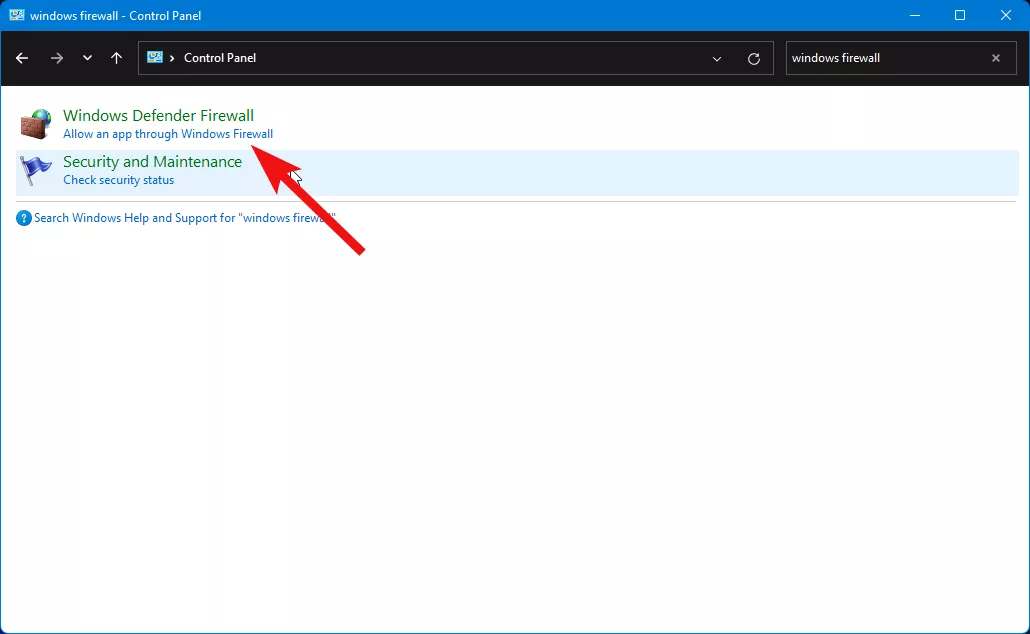Click the Control Panel icon in address bar
Screen dimensions: 1030x634
pos(155,57)
